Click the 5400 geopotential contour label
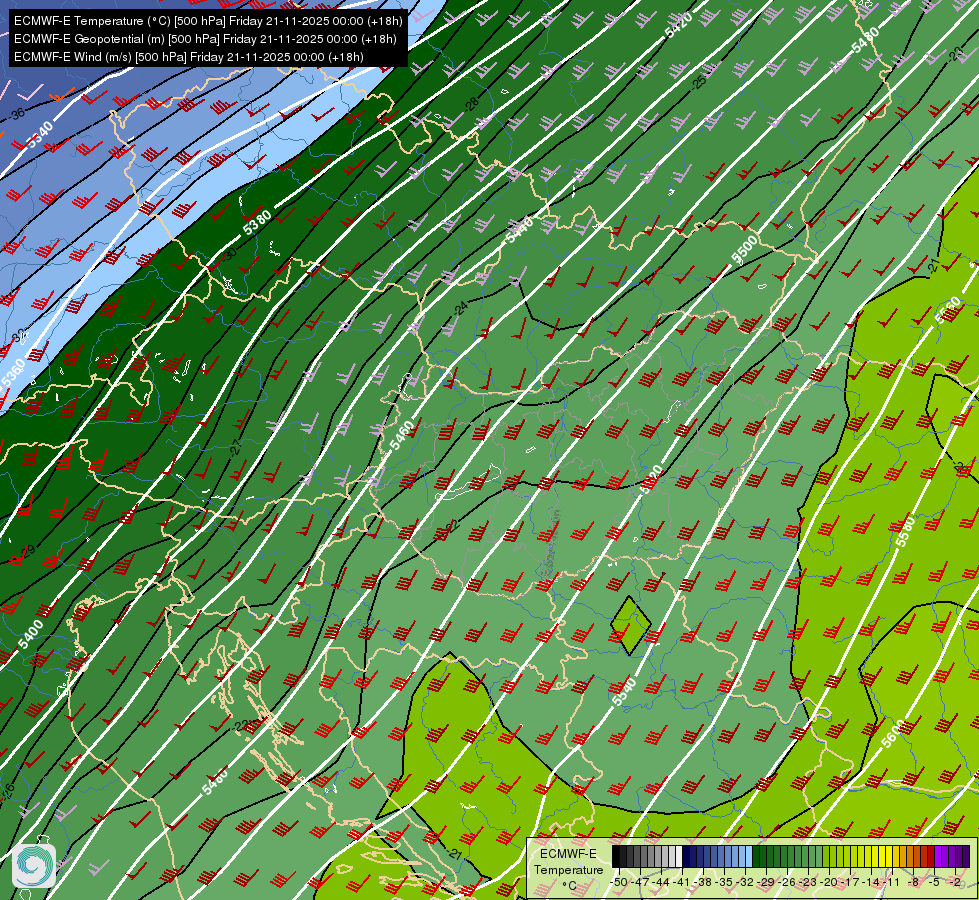This screenshot has width=979, height=900. (x=31, y=634)
